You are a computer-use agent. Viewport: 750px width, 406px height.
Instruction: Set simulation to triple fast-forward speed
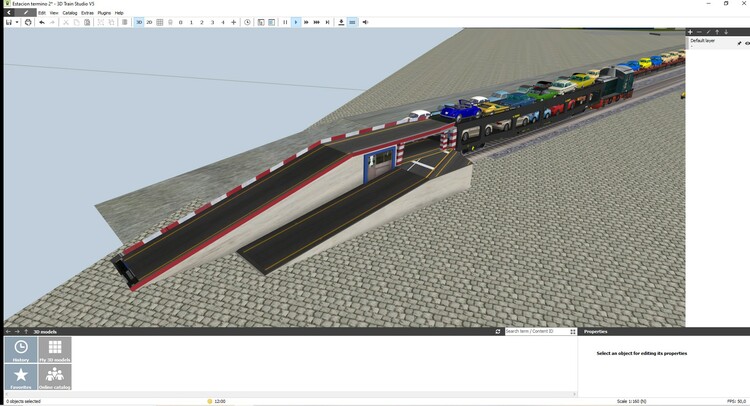[317, 22]
